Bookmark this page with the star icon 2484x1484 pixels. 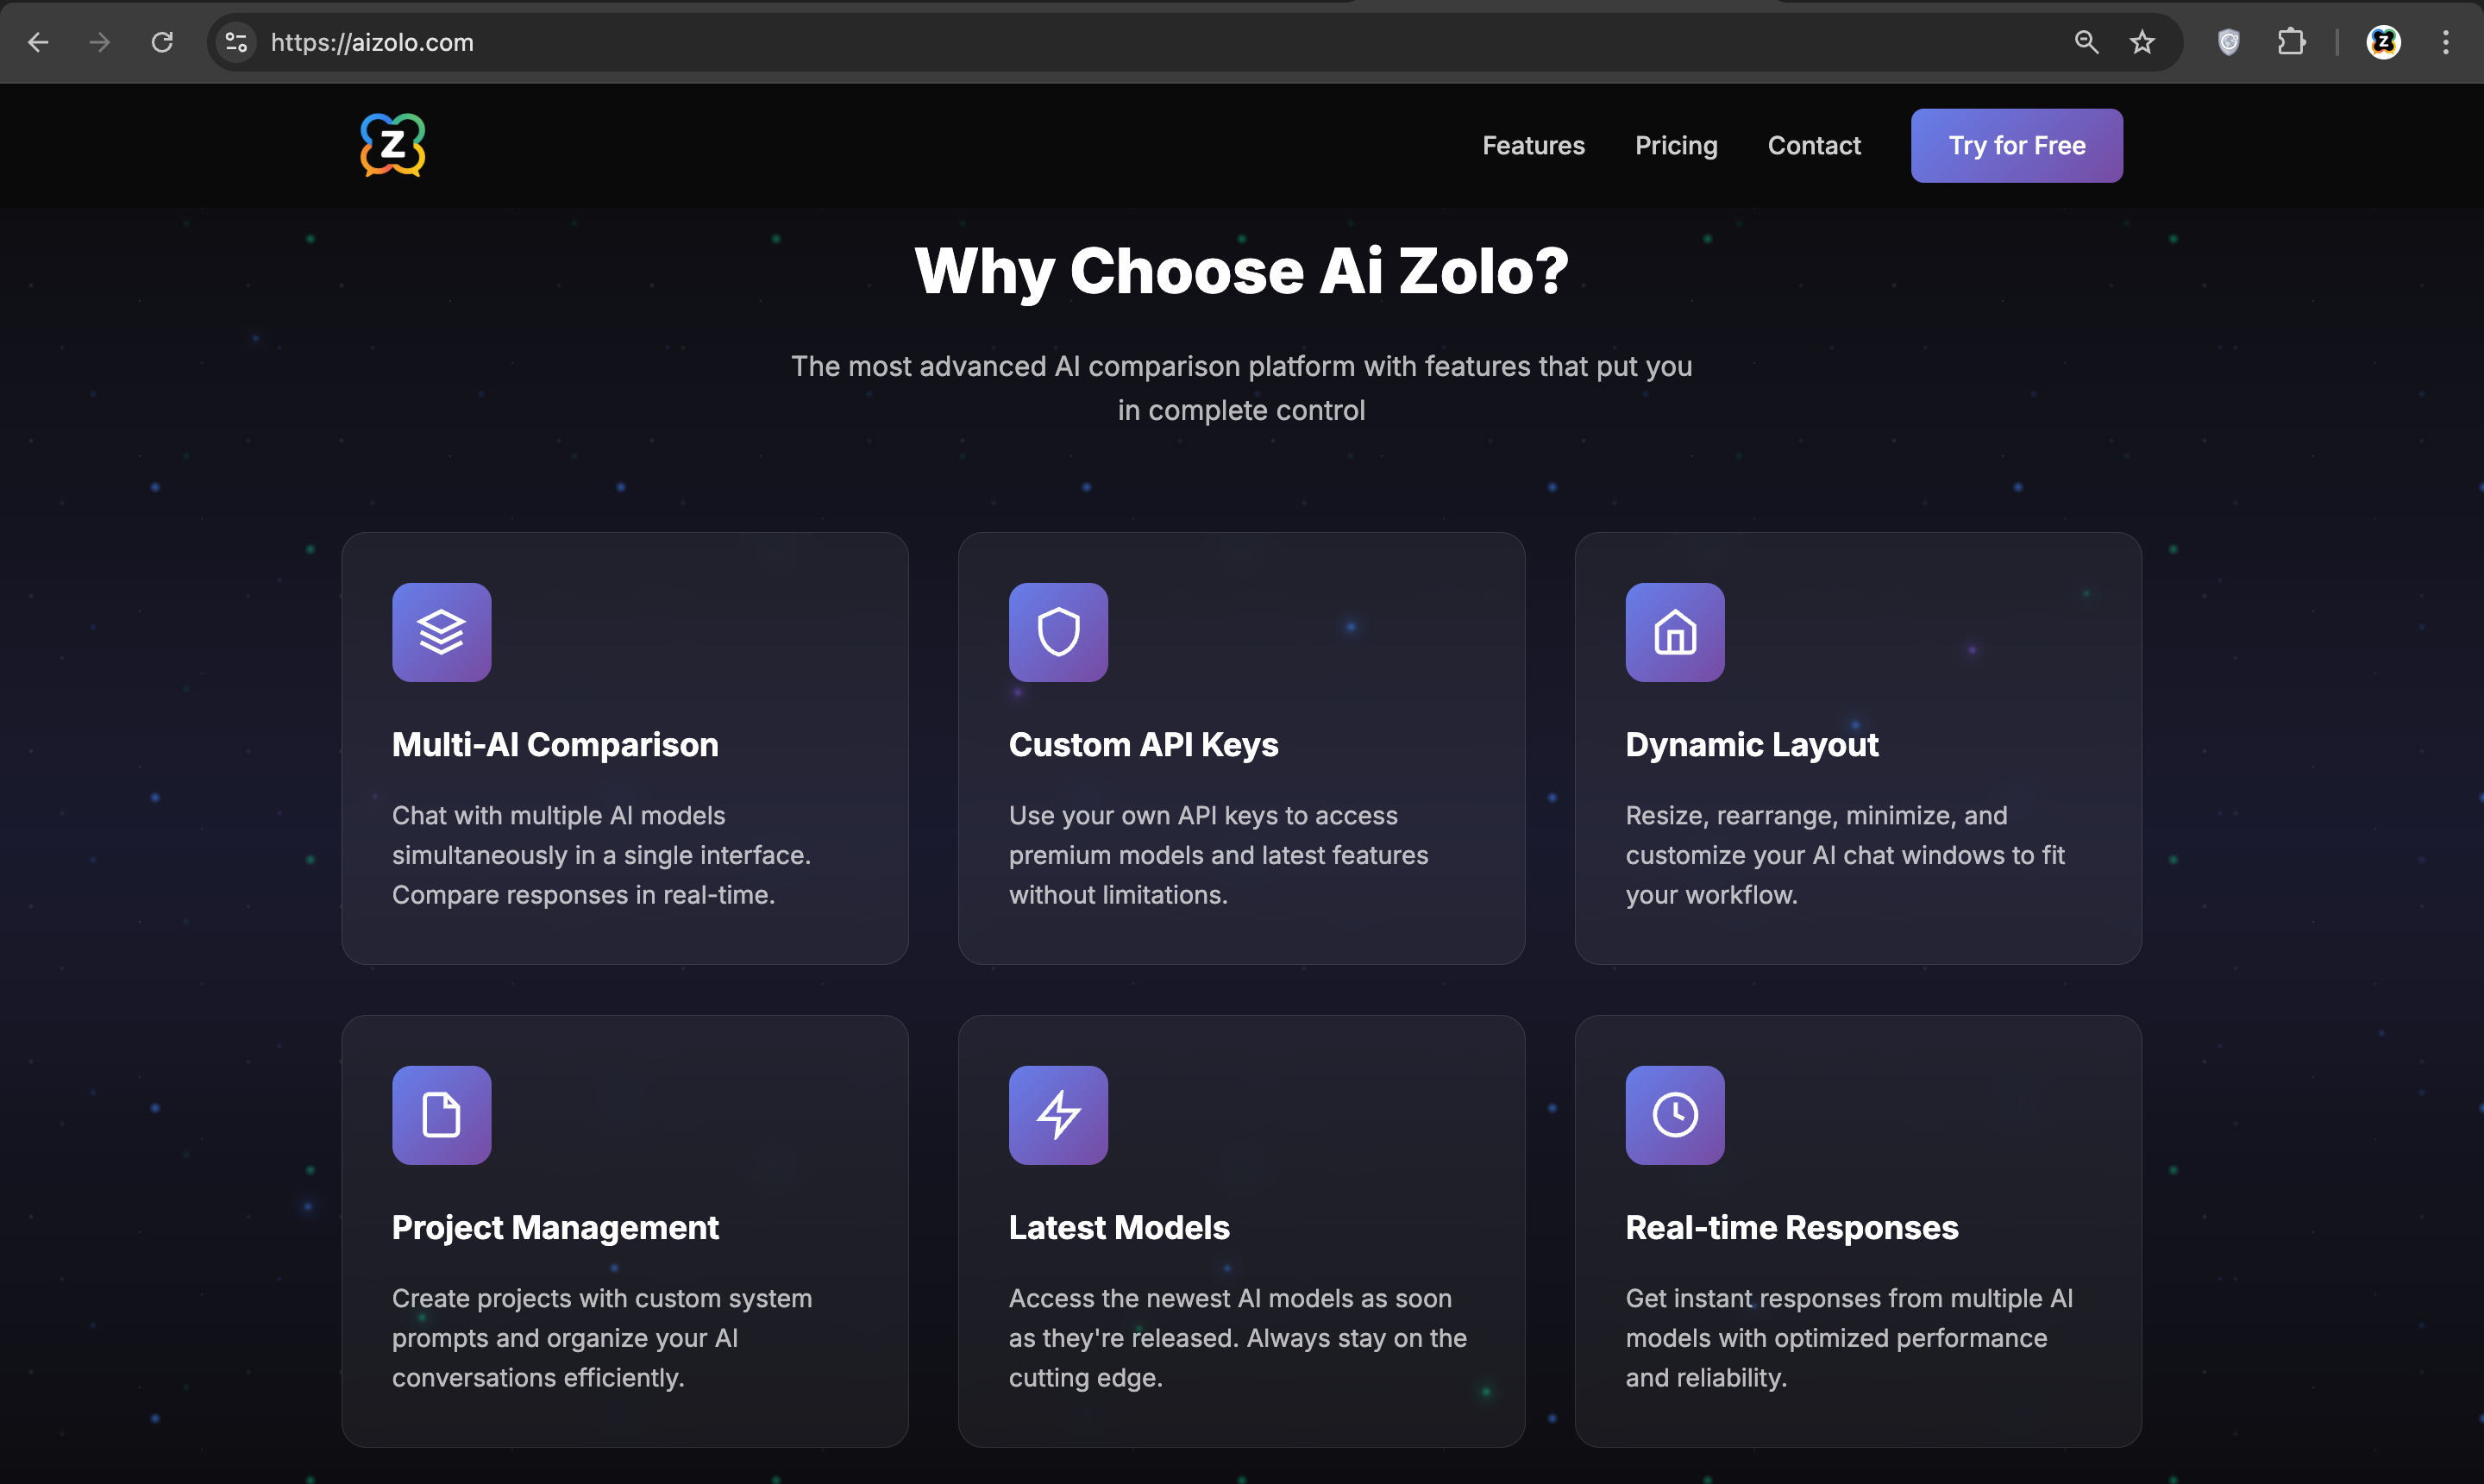point(2141,42)
